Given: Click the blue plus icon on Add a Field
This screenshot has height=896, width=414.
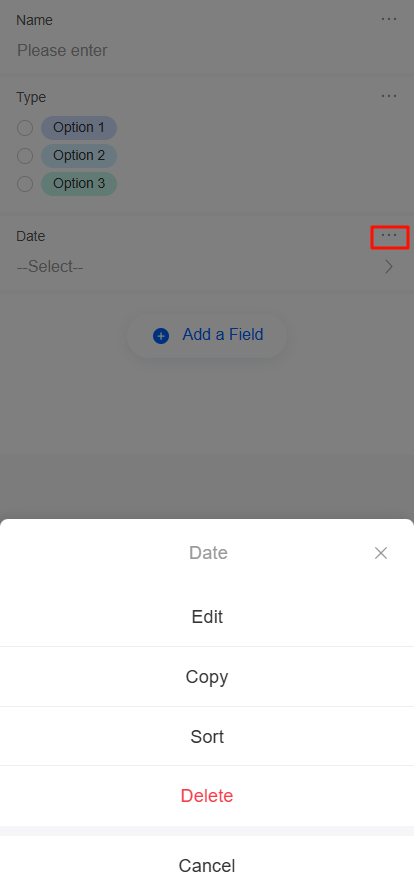Looking at the screenshot, I should [161, 336].
